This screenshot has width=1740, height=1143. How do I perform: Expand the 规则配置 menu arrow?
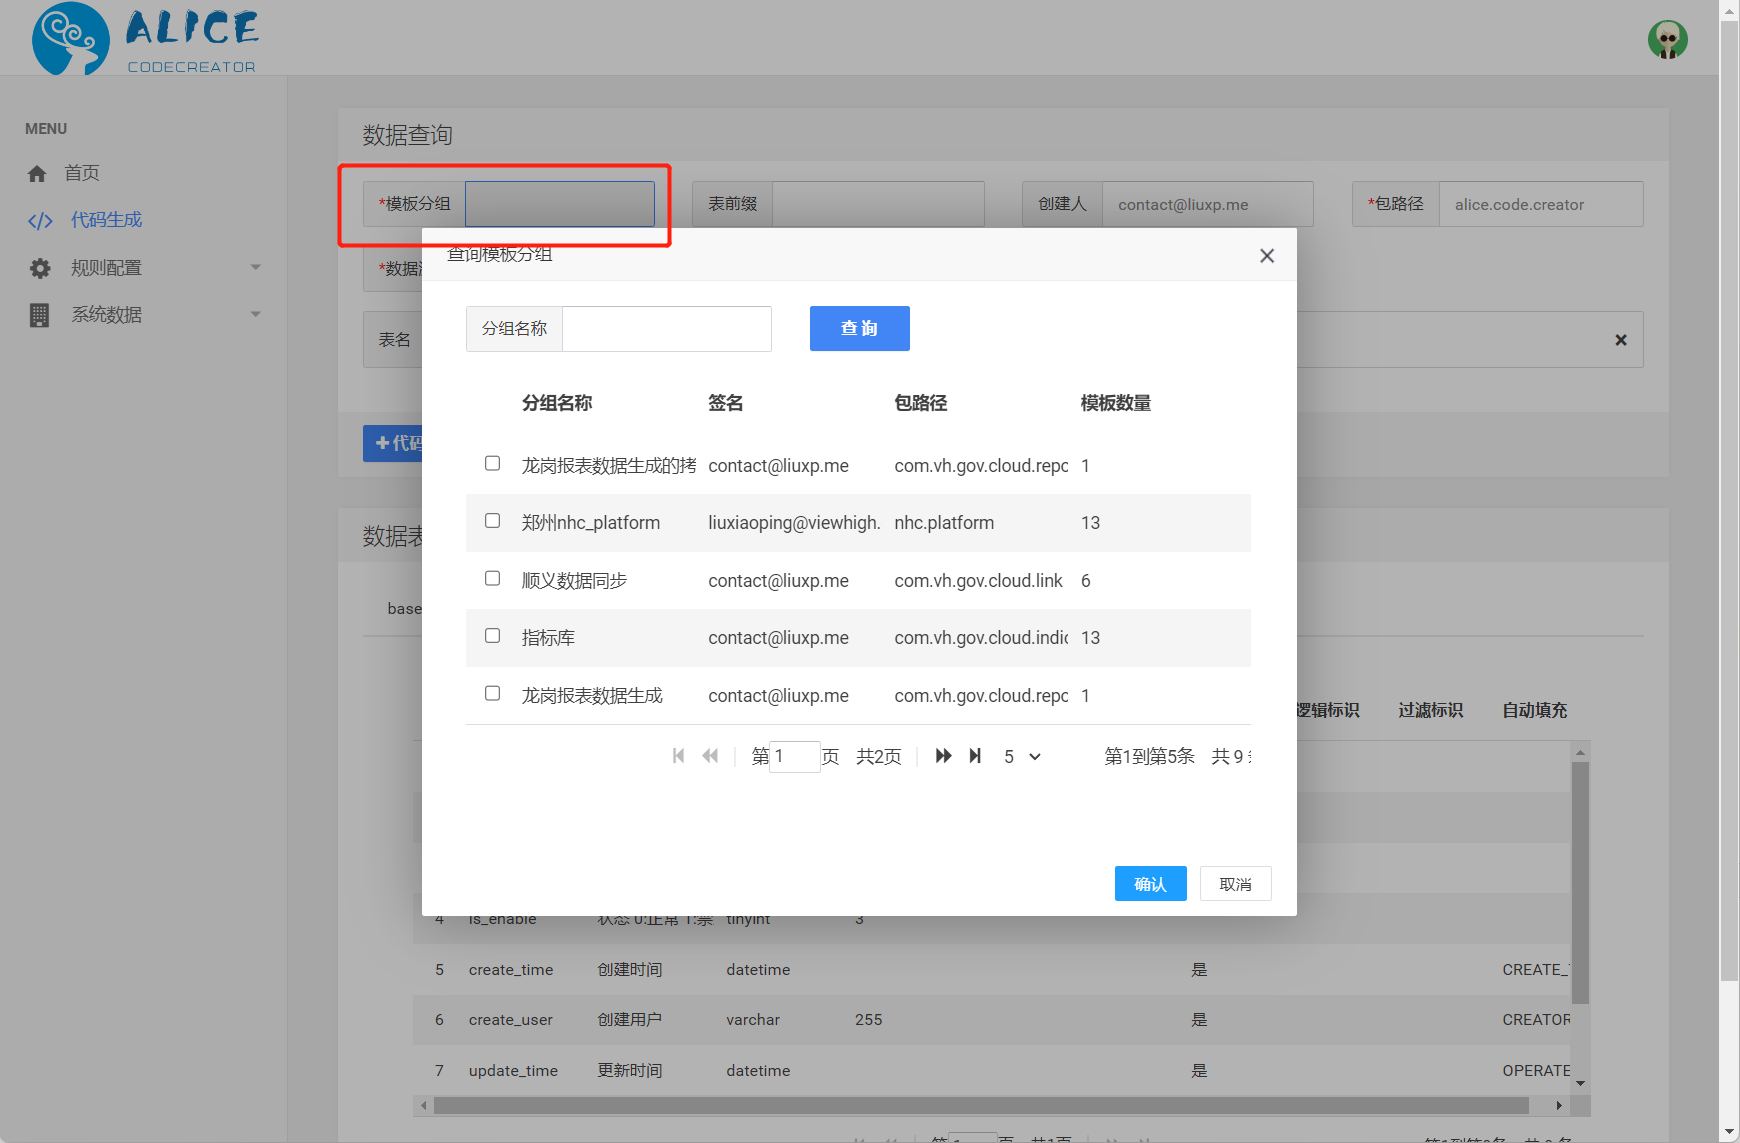pyautogui.click(x=256, y=267)
